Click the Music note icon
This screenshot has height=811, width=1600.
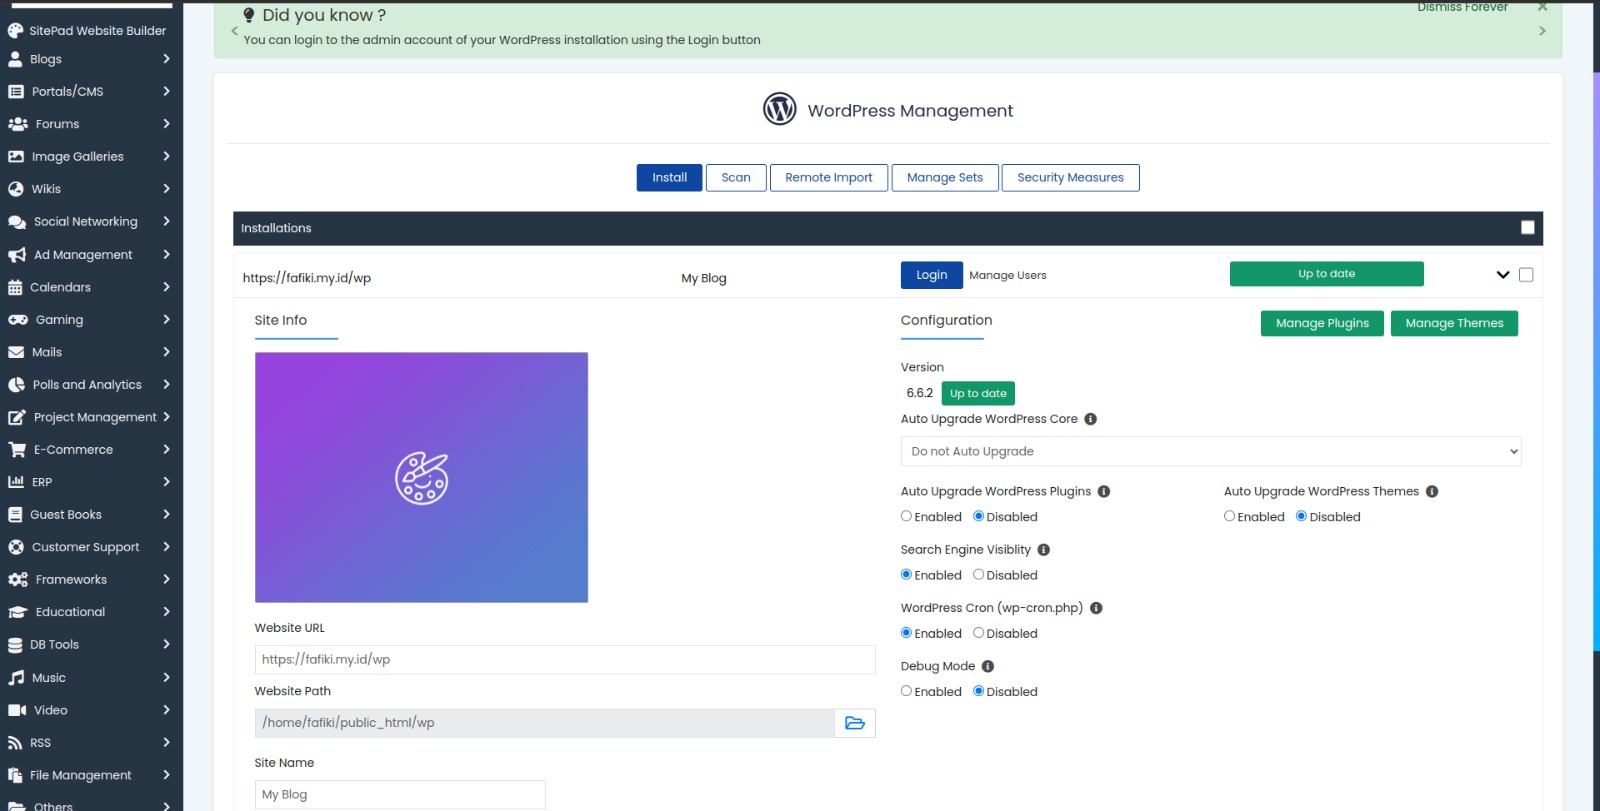(16, 678)
